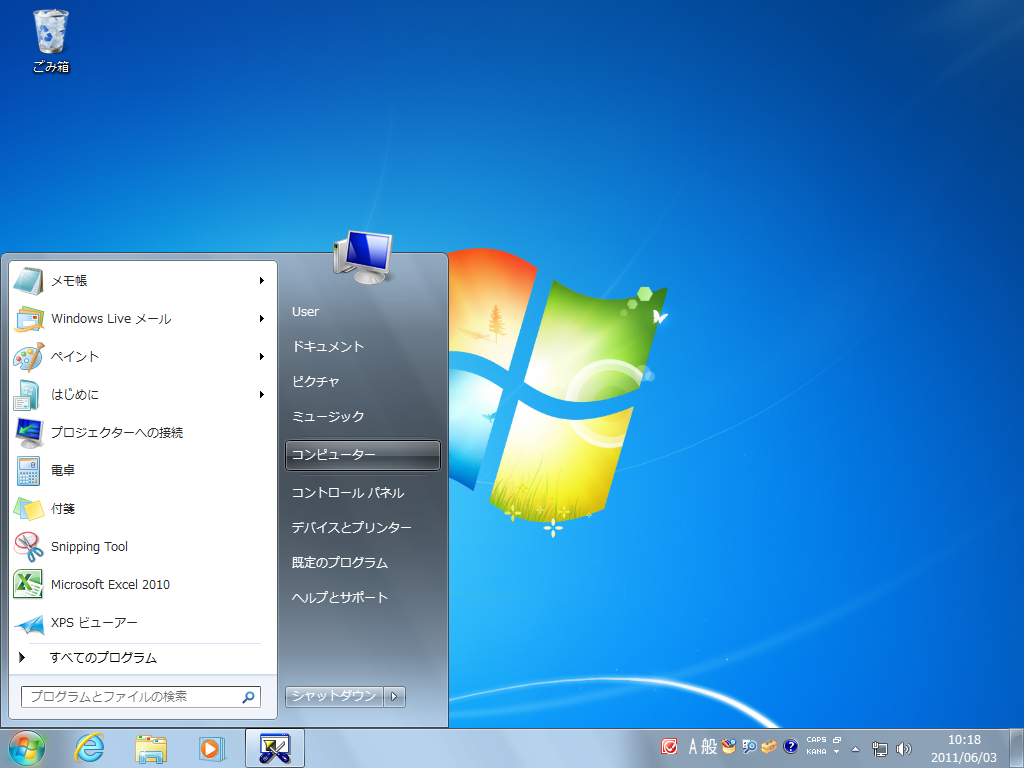Click シャットダウン button

[334, 696]
